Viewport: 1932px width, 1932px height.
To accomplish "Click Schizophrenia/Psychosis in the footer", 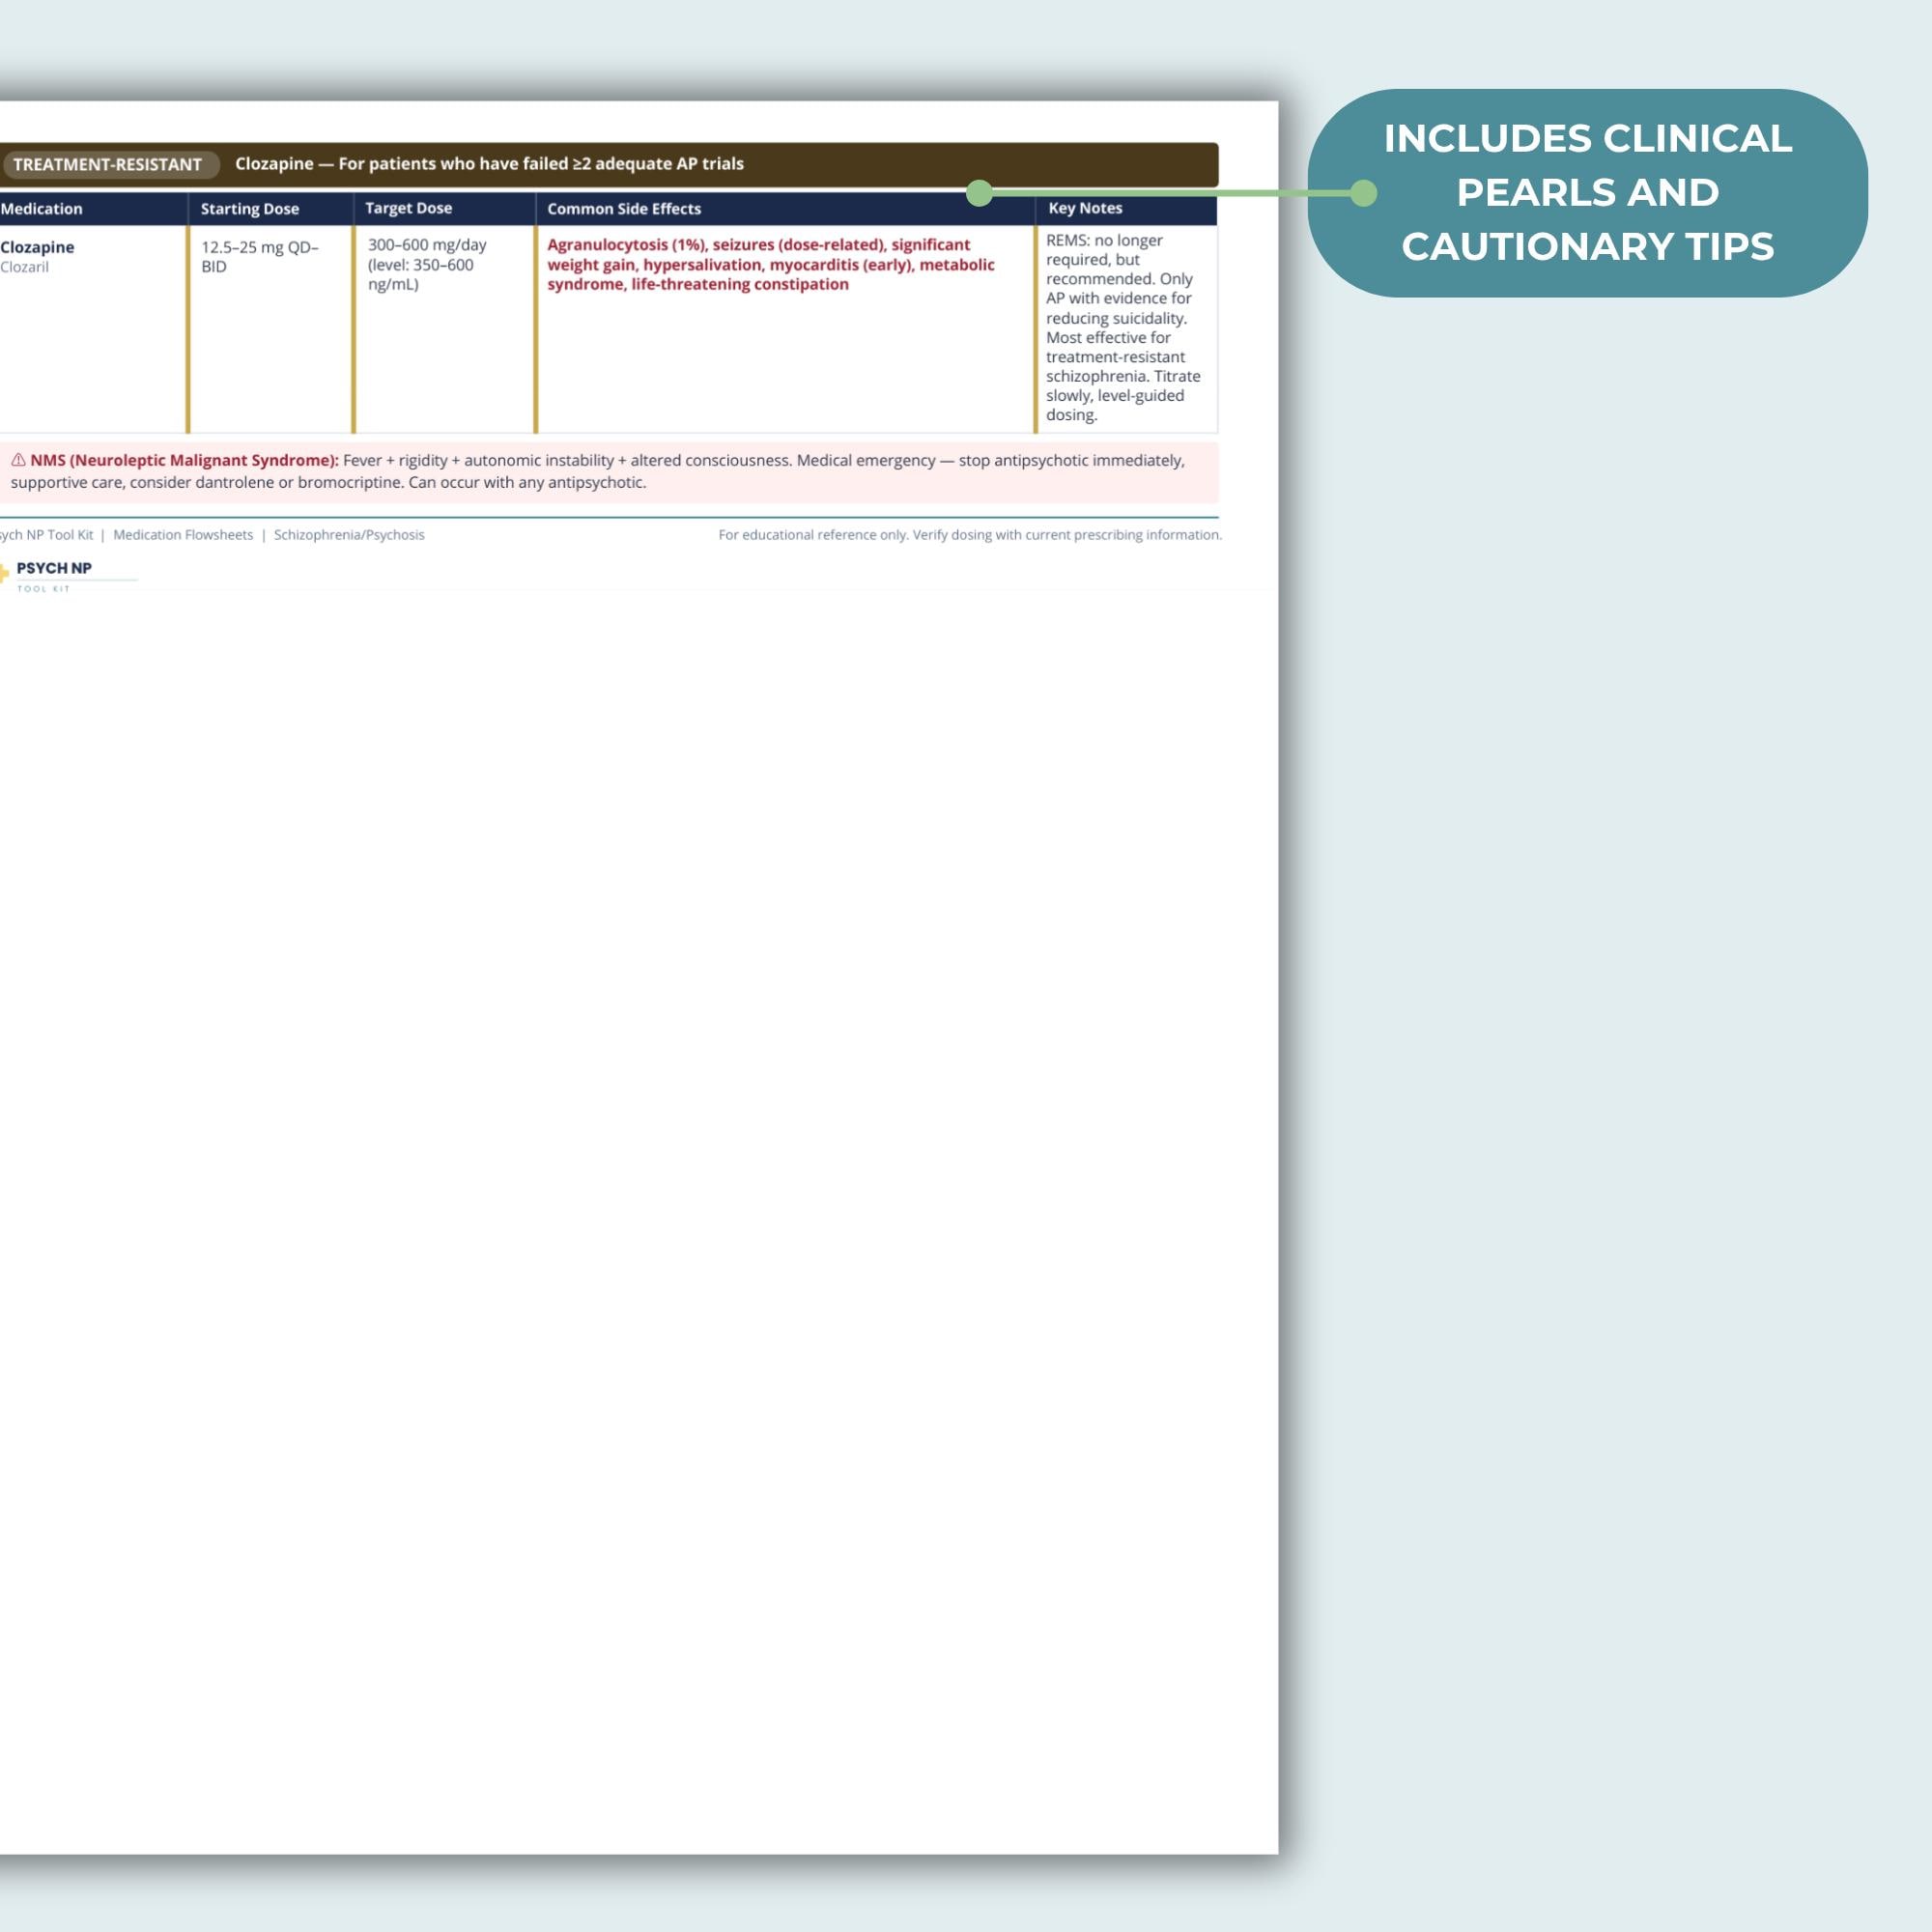I will coord(349,535).
